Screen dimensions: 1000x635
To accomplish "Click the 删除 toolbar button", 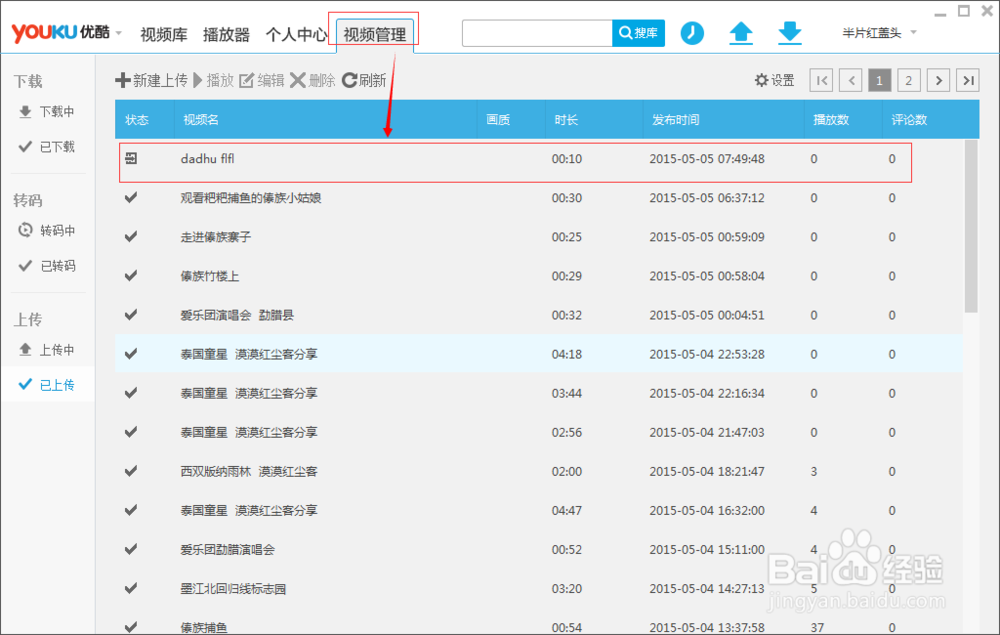I will click(312, 80).
